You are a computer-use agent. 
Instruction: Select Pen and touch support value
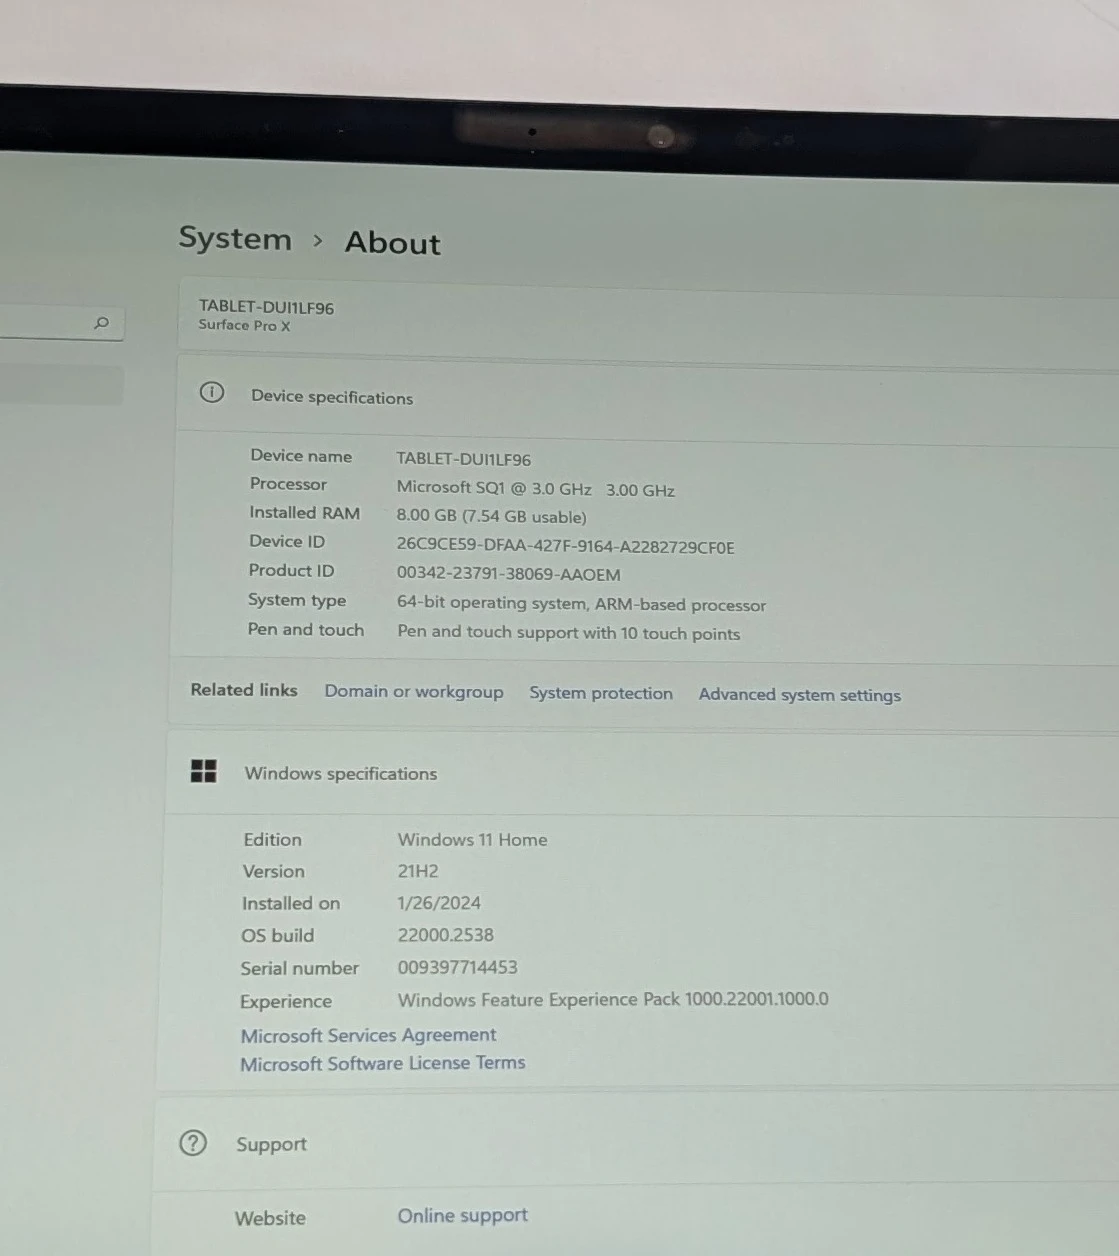(x=568, y=633)
